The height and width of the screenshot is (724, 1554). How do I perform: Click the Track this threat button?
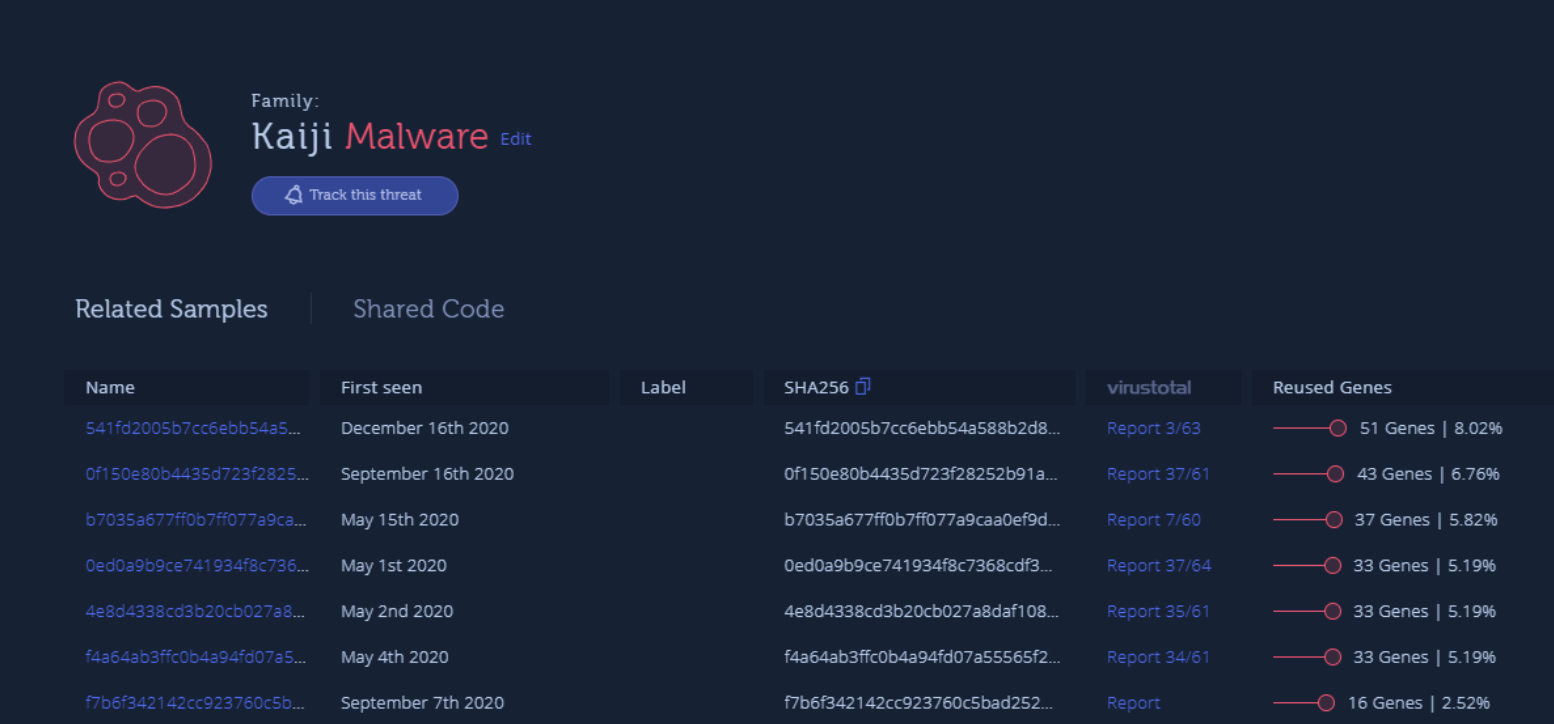[355, 195]
